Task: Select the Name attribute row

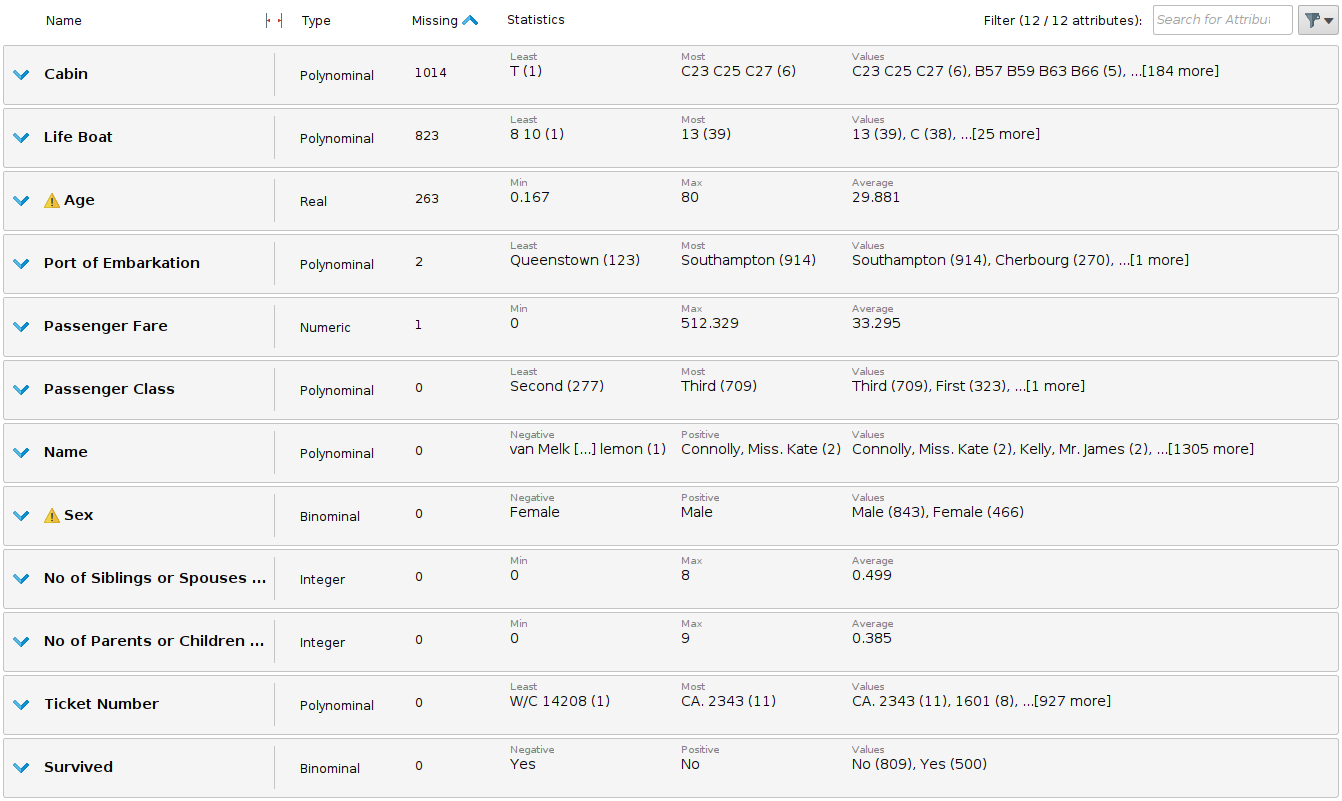Action: click(66, 452)
